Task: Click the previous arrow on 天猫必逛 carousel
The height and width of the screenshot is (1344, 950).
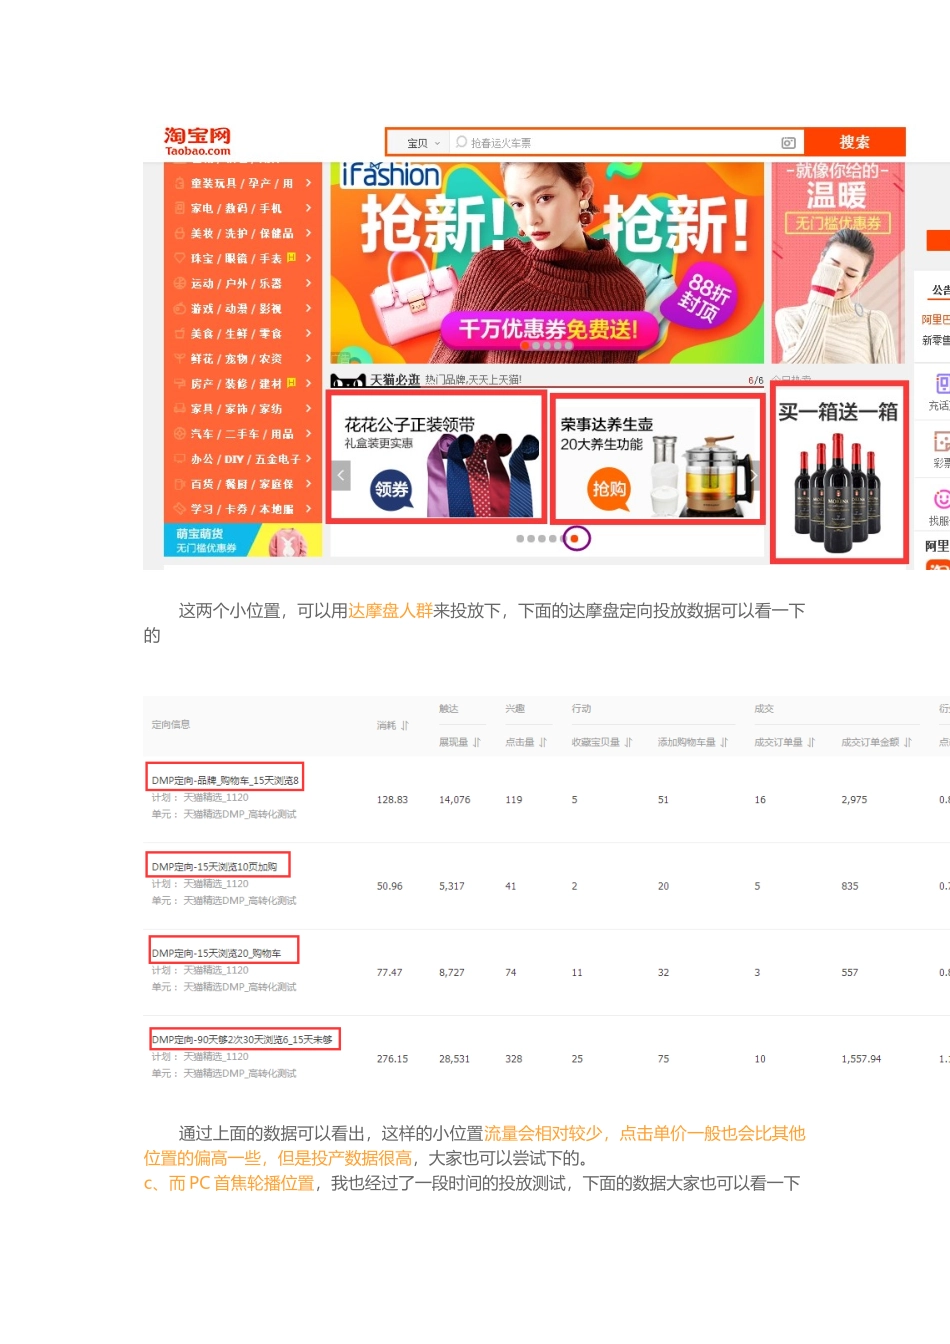Action: (341, 475)
